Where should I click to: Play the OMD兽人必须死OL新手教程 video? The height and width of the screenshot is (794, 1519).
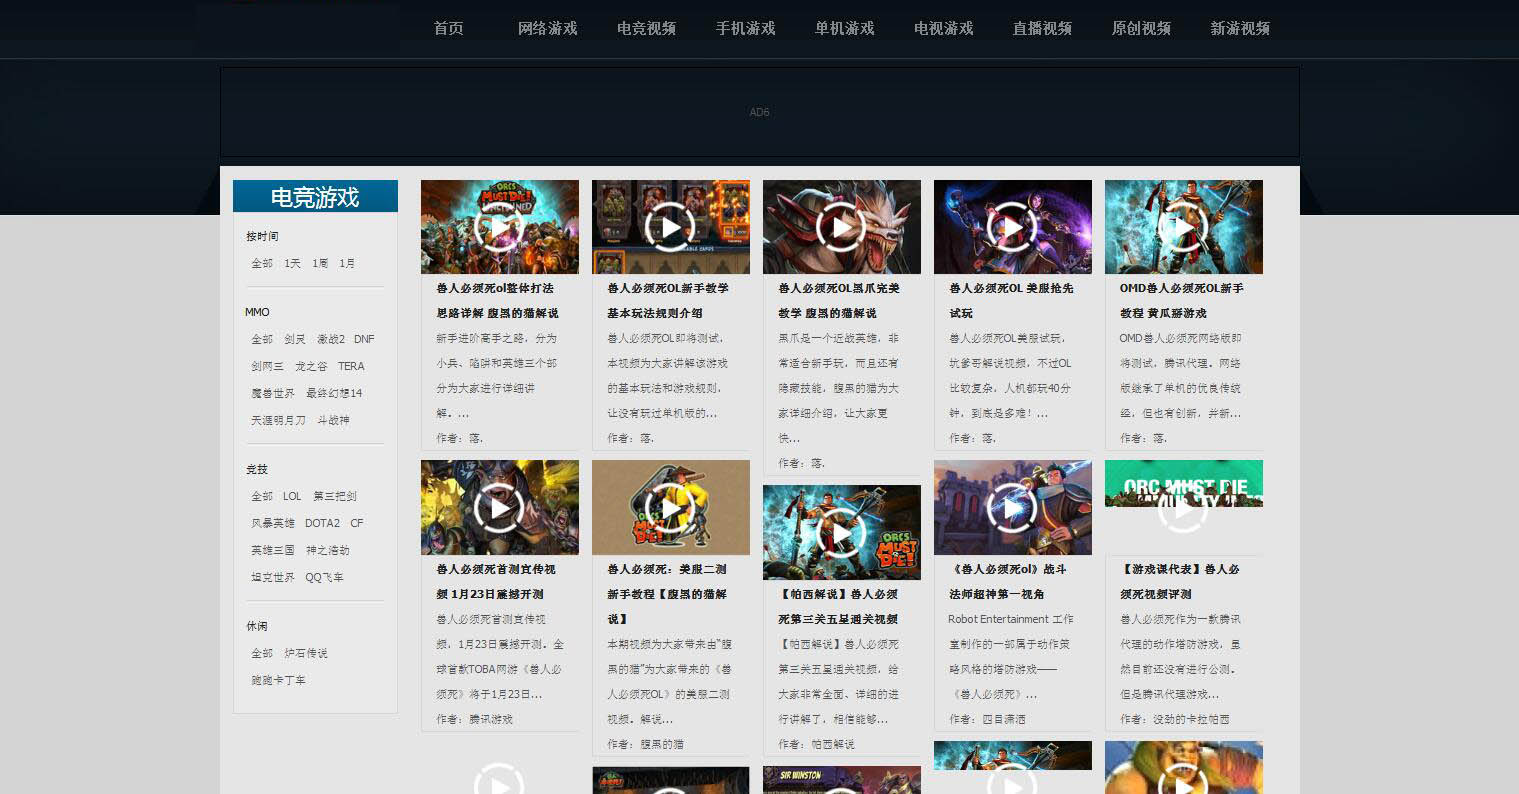point(1183,227)
